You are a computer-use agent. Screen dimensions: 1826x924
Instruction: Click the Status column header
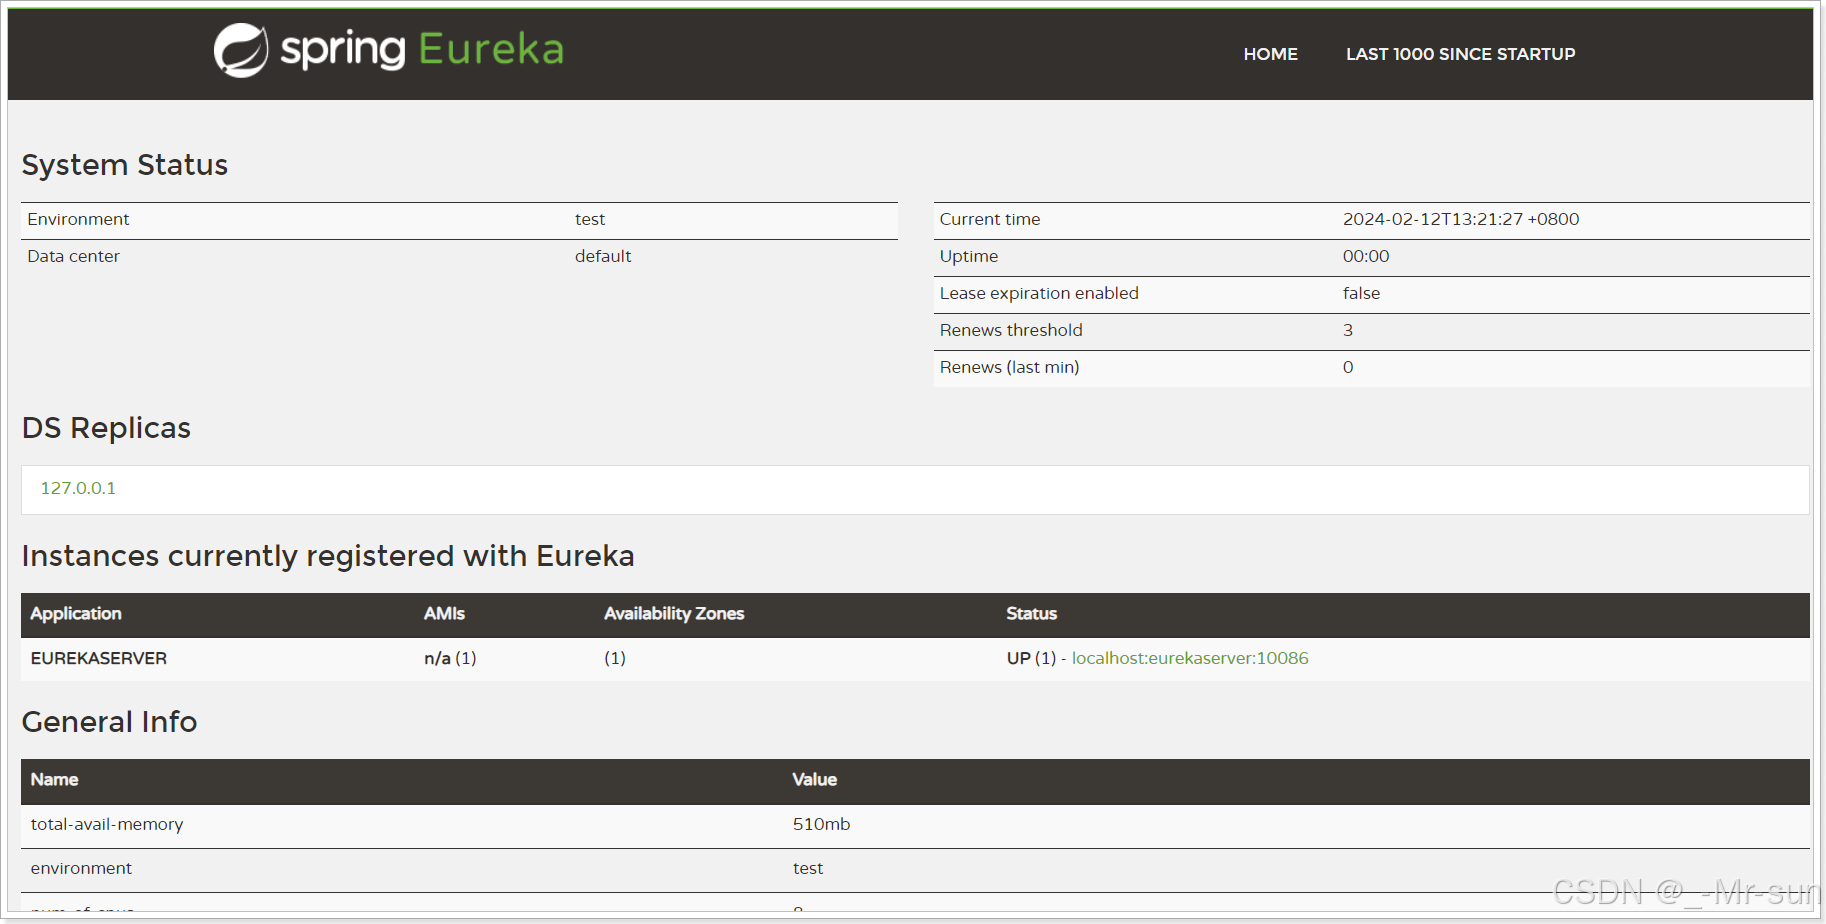pos(1032,614)
